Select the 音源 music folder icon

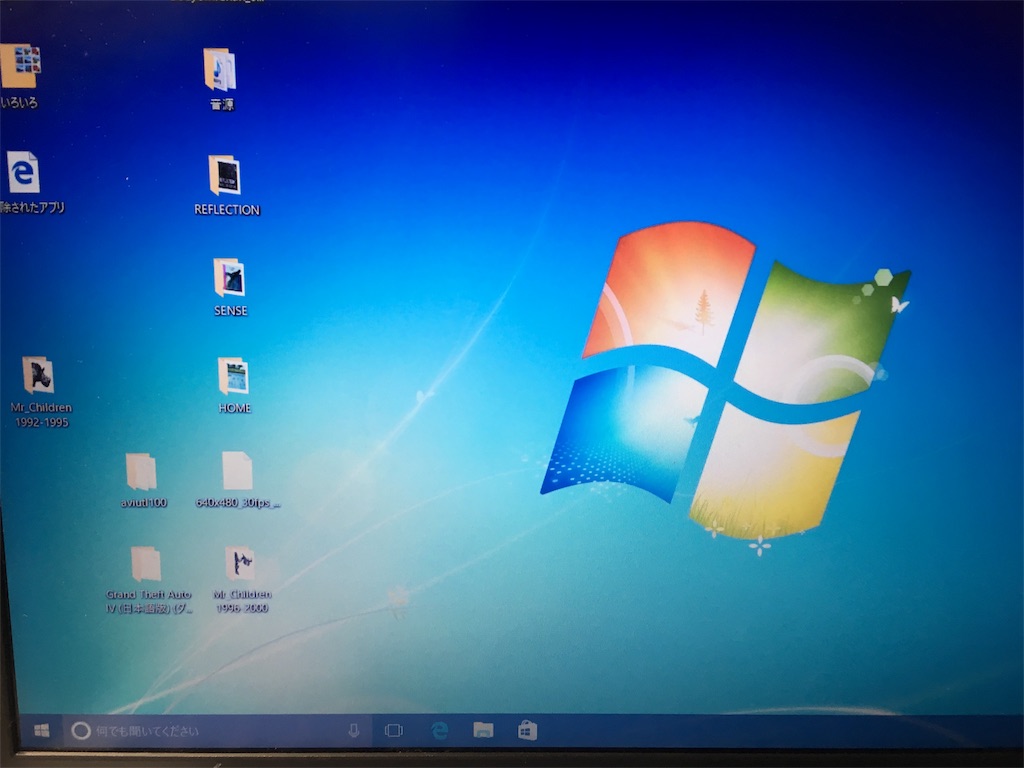pos(220,69)
